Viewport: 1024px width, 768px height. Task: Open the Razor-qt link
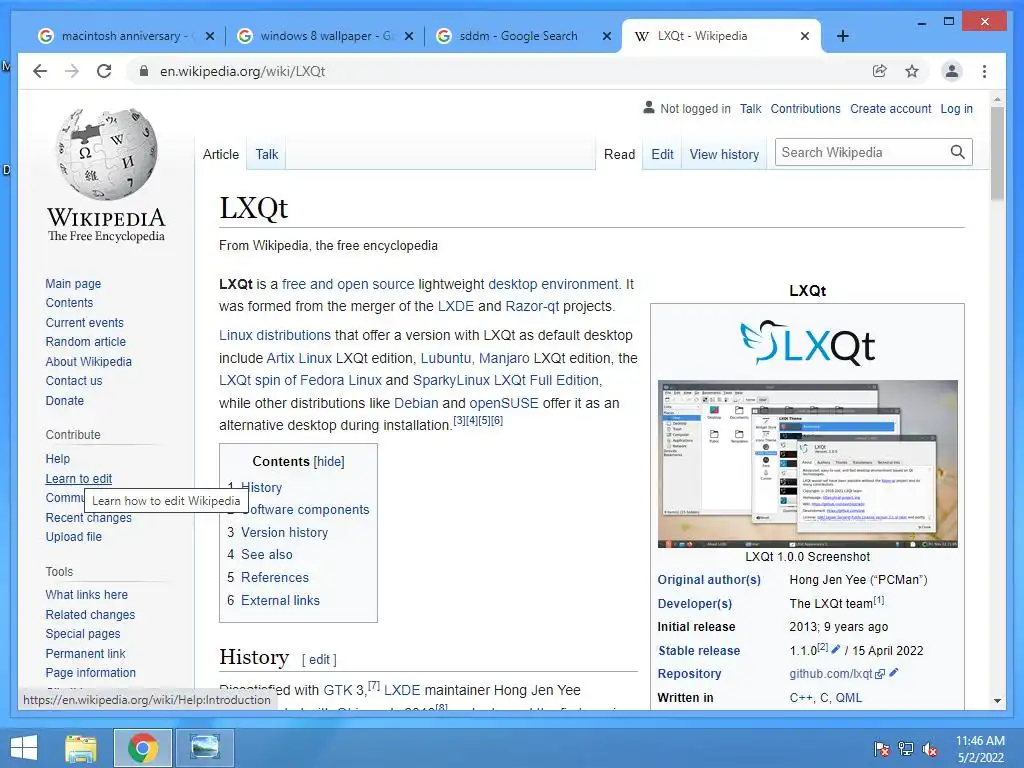[x=532, y=306]
